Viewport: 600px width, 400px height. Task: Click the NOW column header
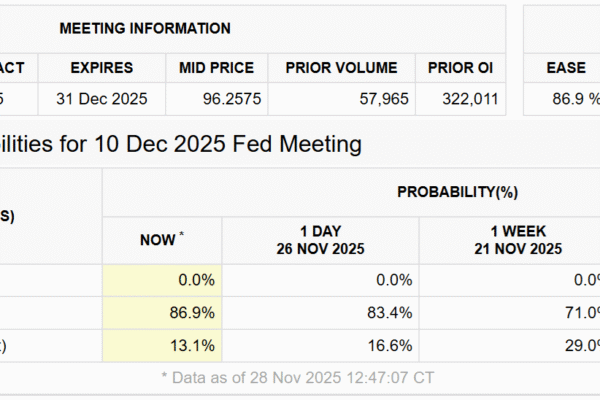(x=161, y=239)
